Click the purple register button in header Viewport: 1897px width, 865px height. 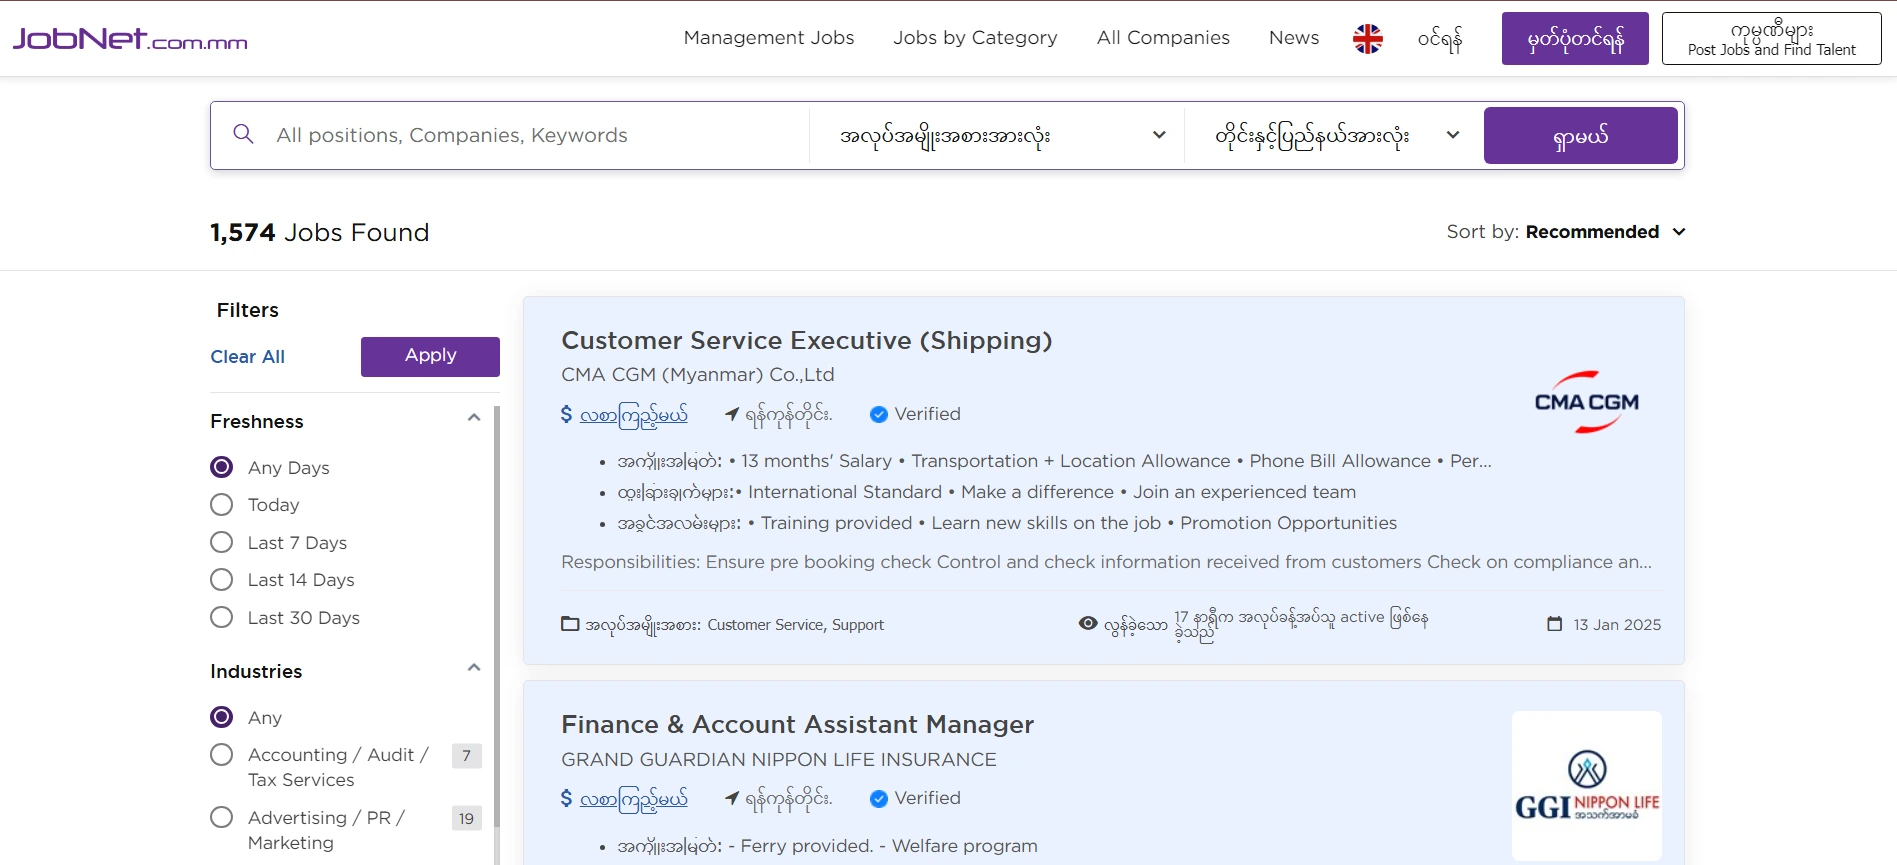(1575, 39)
